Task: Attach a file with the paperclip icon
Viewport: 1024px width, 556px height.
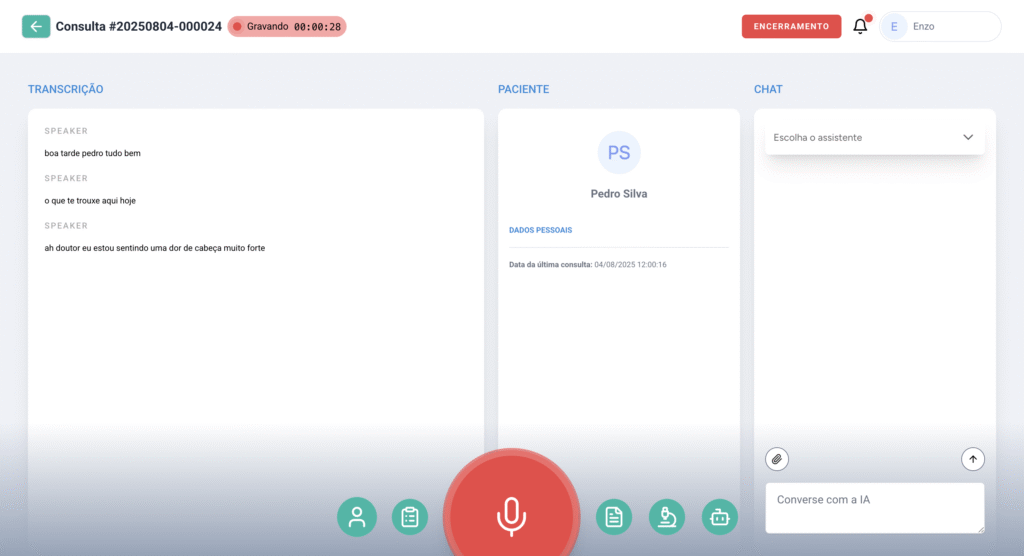Action: [777, 459]
